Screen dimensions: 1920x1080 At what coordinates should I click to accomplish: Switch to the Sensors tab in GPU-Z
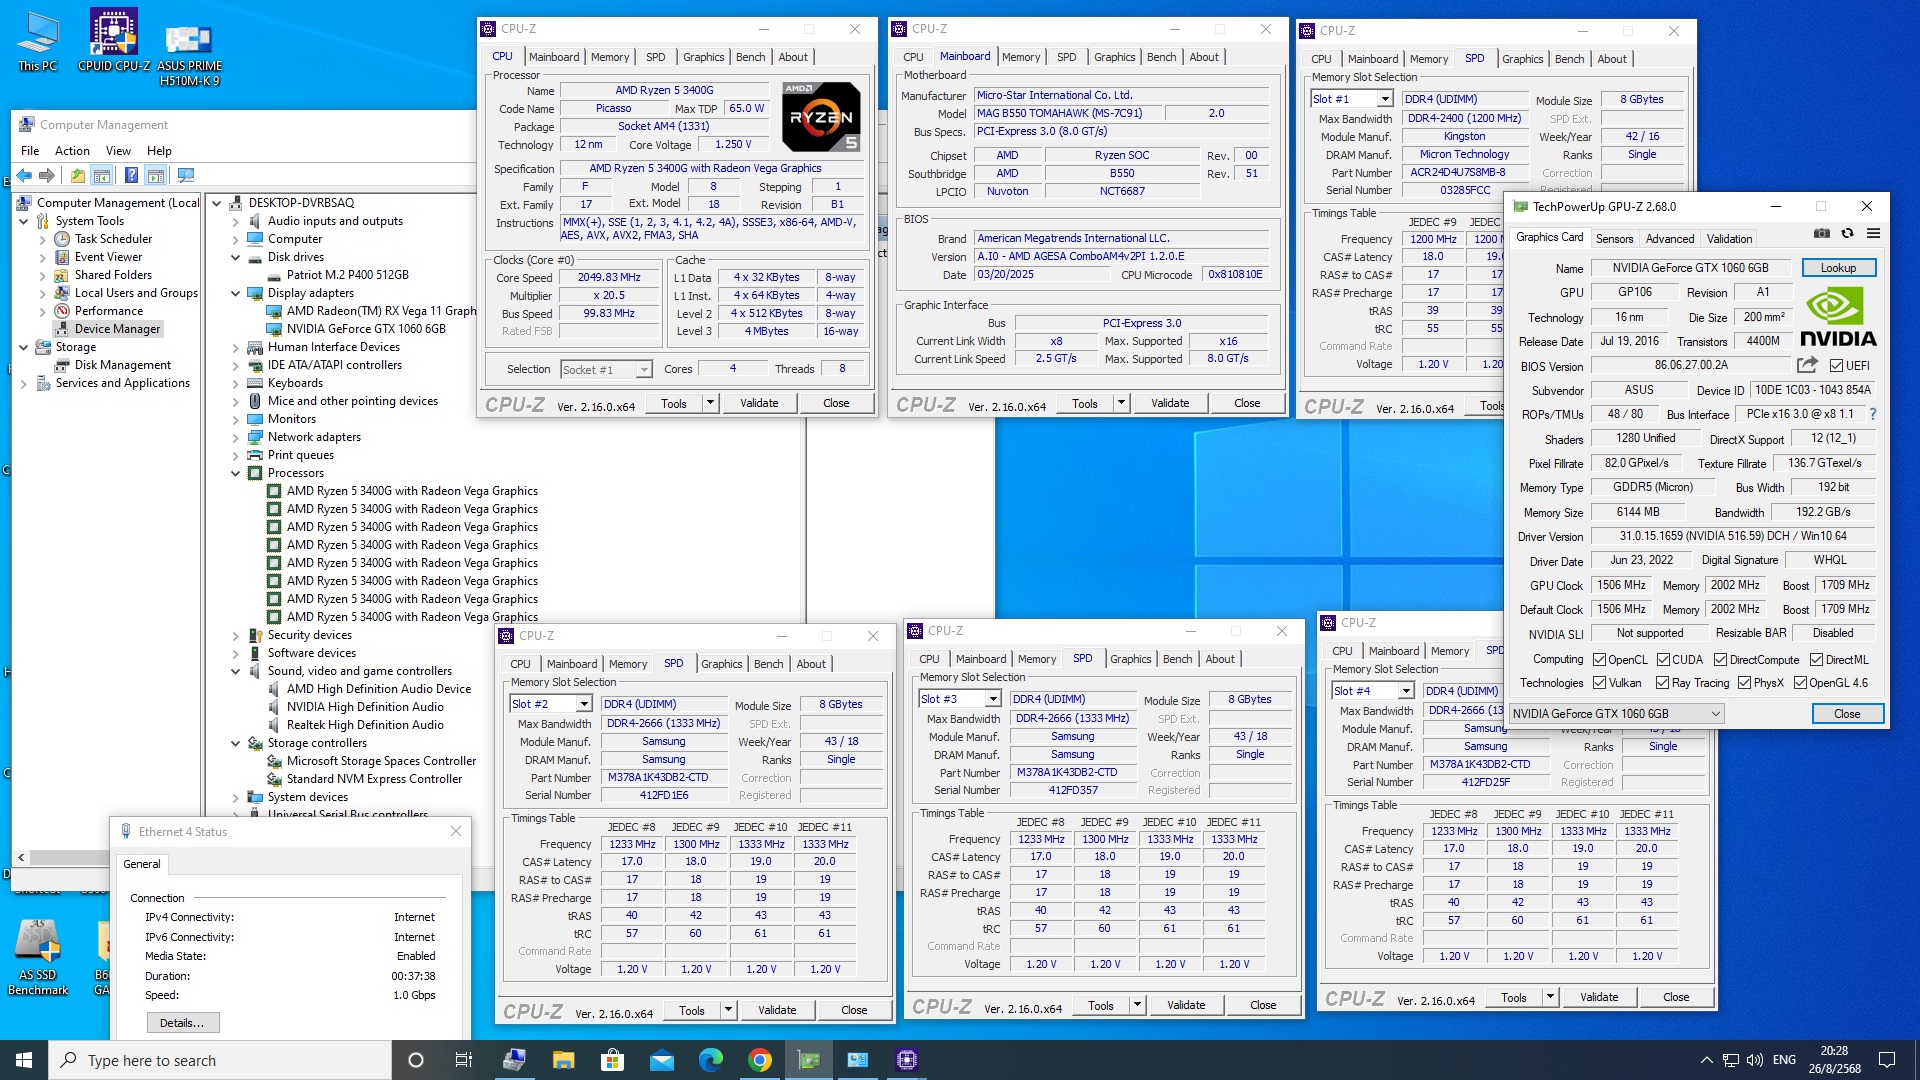pyautogui.click(x=1614, y=239)
